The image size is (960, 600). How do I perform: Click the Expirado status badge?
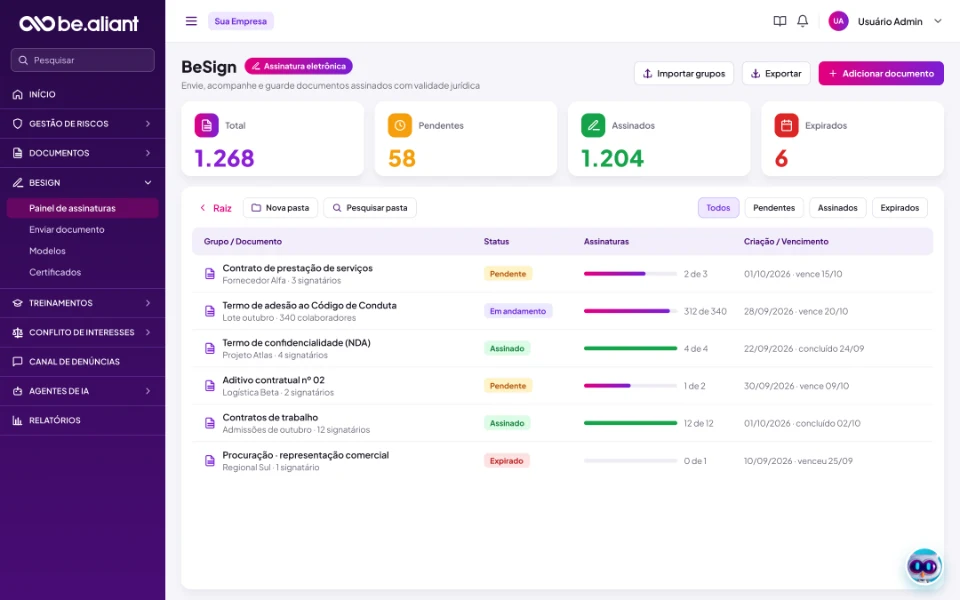[506, 460]
